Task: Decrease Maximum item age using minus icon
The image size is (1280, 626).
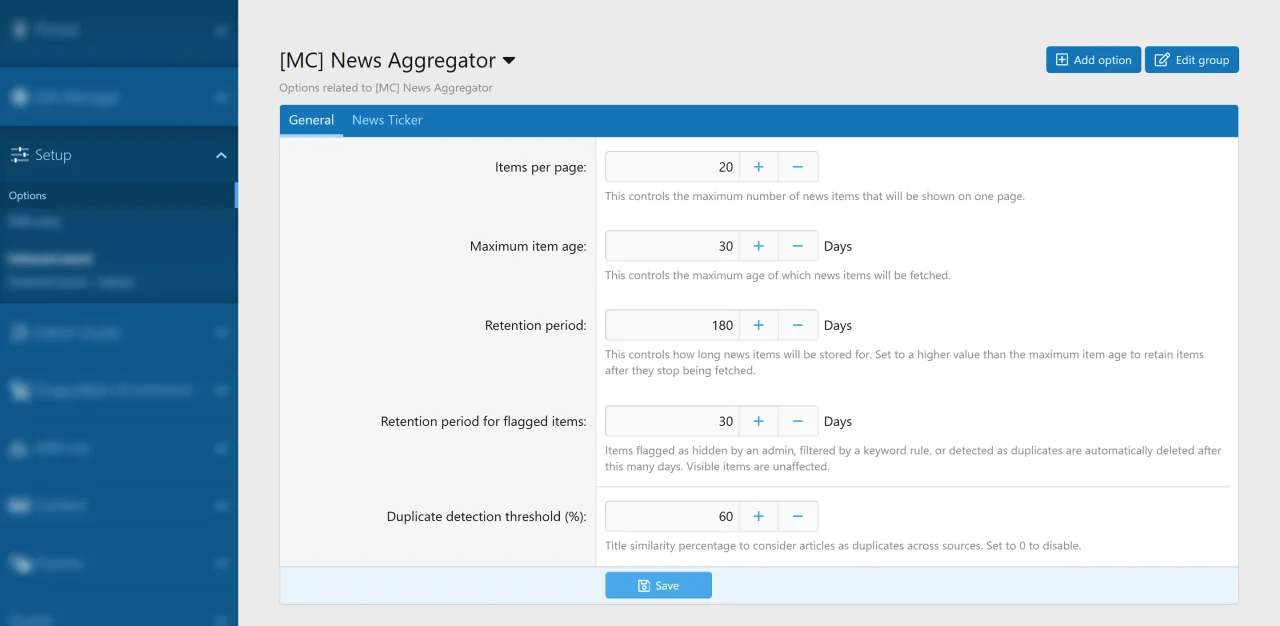Action: coord(798,246)
